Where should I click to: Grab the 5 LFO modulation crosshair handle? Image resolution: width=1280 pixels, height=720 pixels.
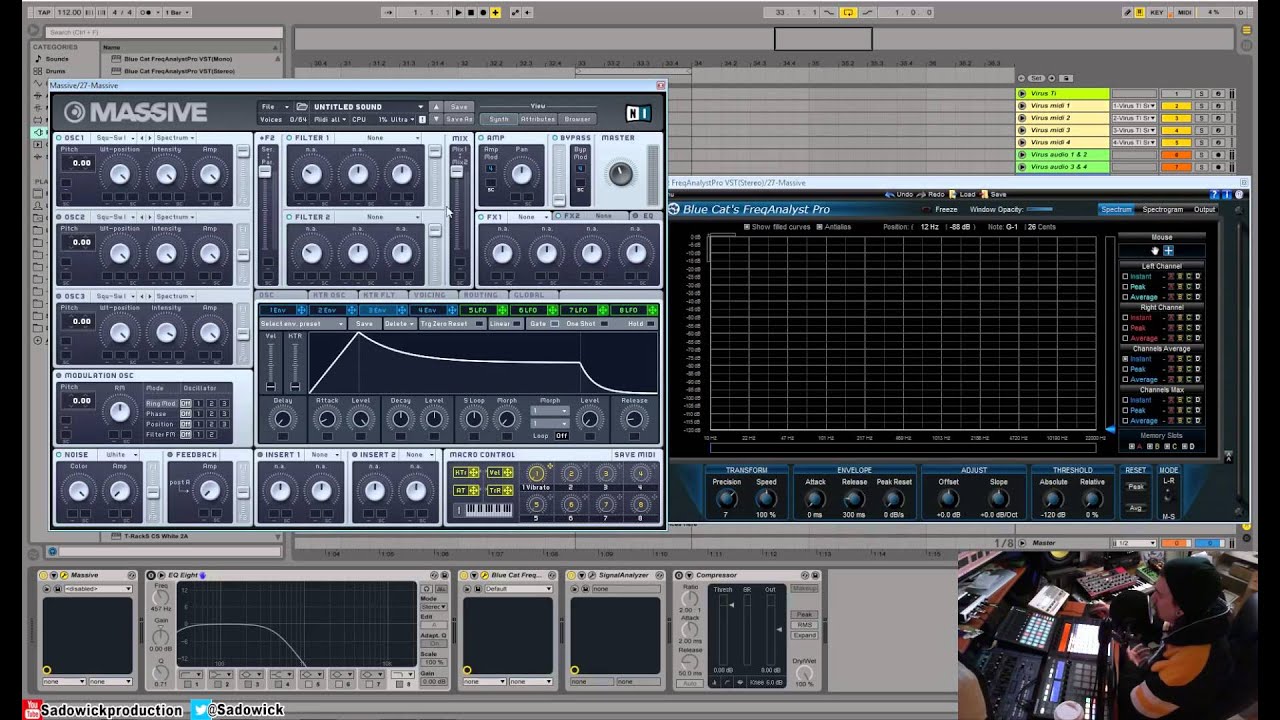tap(504, 310)
